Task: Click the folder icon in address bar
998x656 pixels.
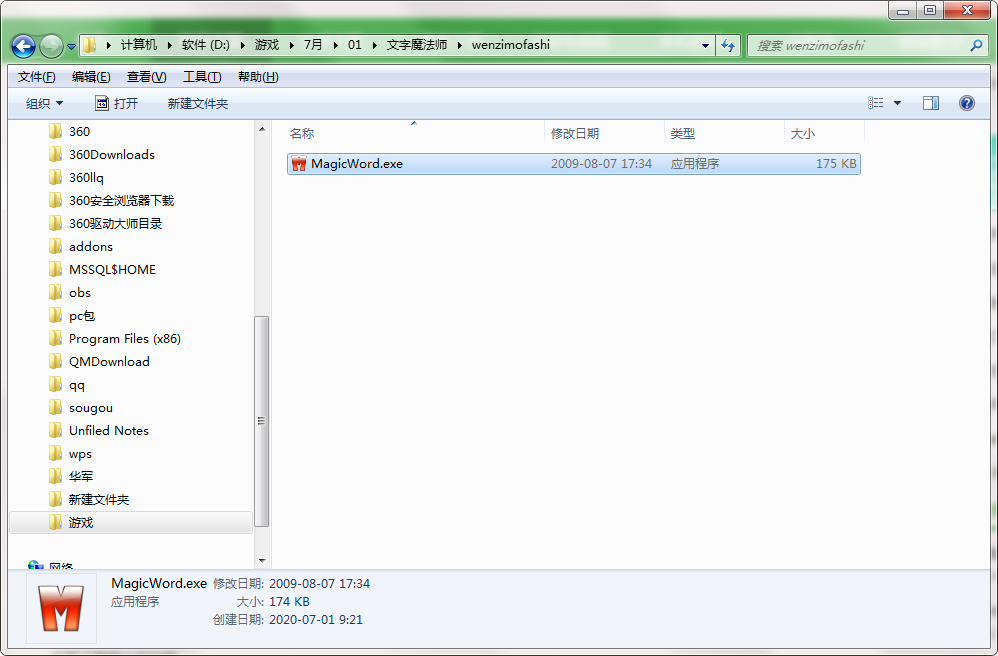Action: click(x=90, y=45)
